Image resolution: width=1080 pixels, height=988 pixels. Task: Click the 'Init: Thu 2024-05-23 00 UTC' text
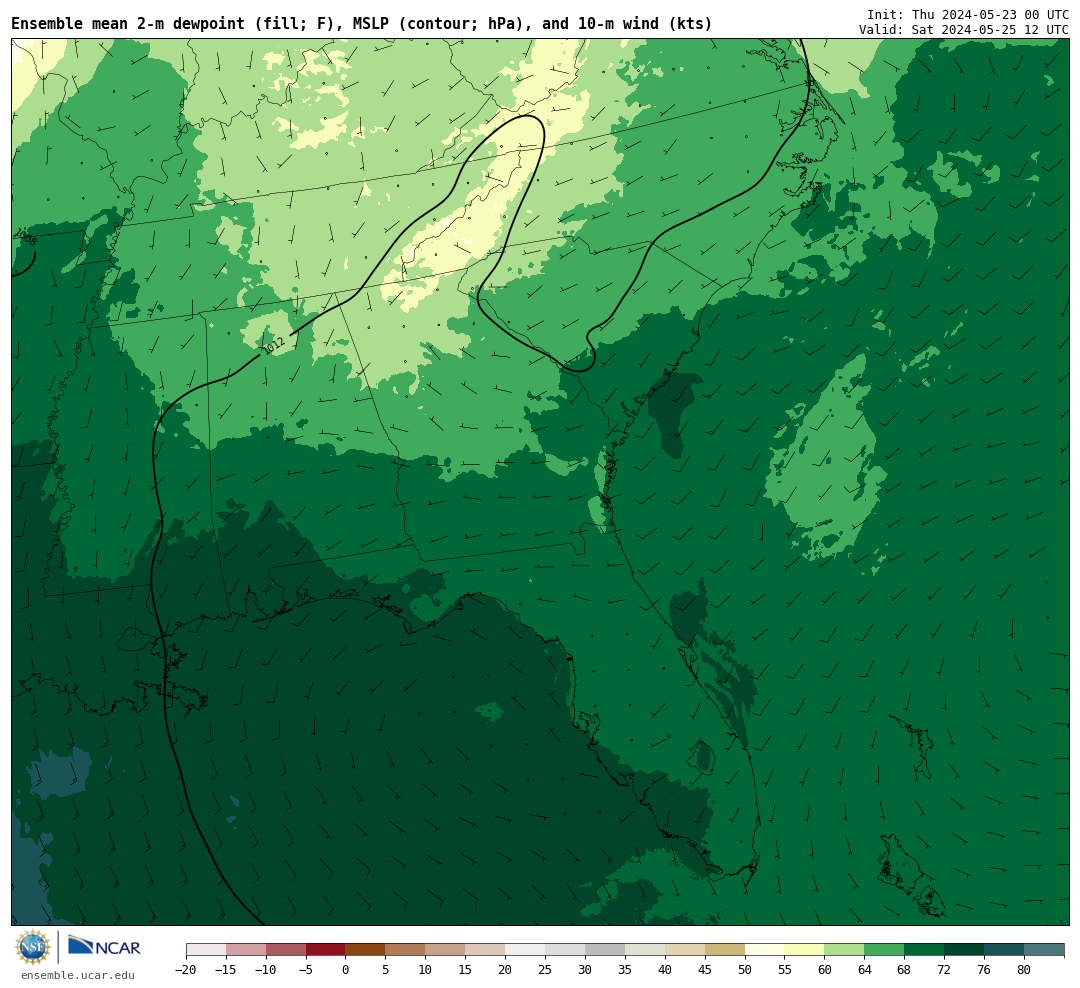pos(968,14)
